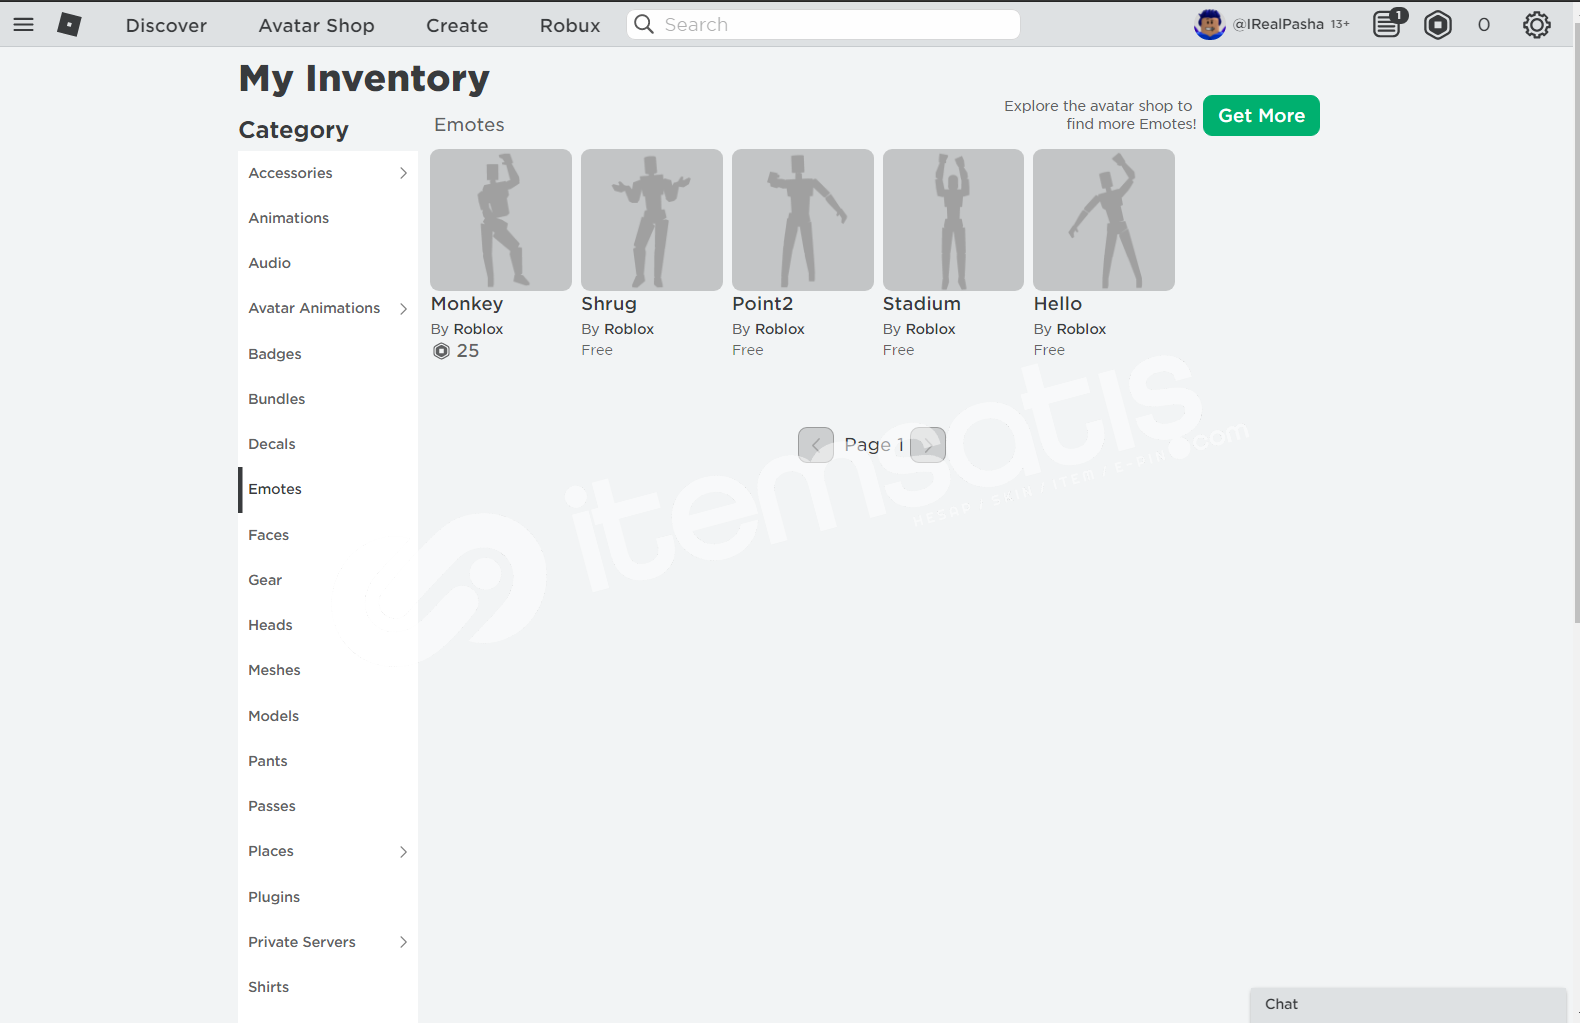Go to the next inventory page
This screenshot has height=1023, width=1580.
tap(928, 445)
